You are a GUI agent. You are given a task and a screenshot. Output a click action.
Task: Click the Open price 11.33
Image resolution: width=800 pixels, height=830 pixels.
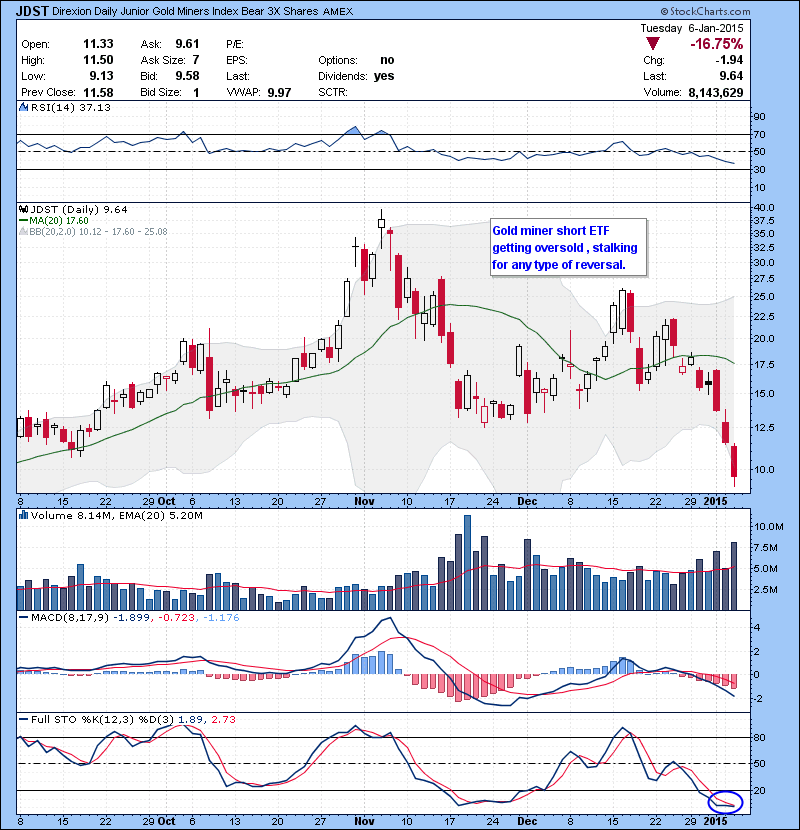click(x=98, y=44)
